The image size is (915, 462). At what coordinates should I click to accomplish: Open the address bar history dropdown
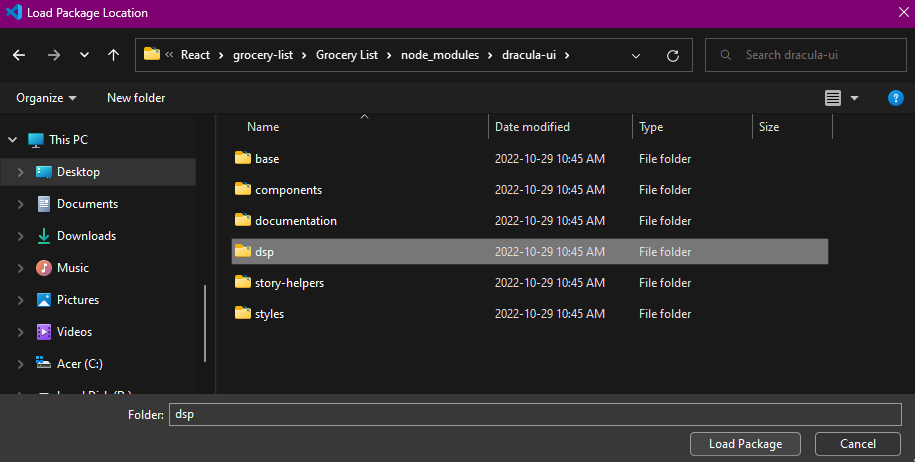(636, 56)
